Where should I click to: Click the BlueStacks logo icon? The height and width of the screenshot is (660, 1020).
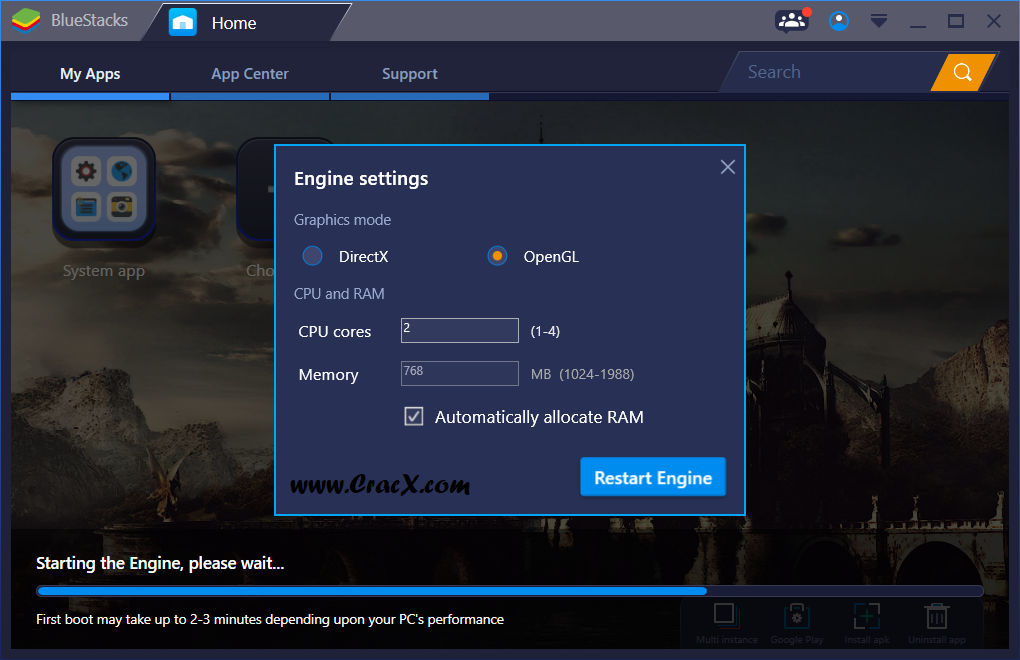pos(26,20)
